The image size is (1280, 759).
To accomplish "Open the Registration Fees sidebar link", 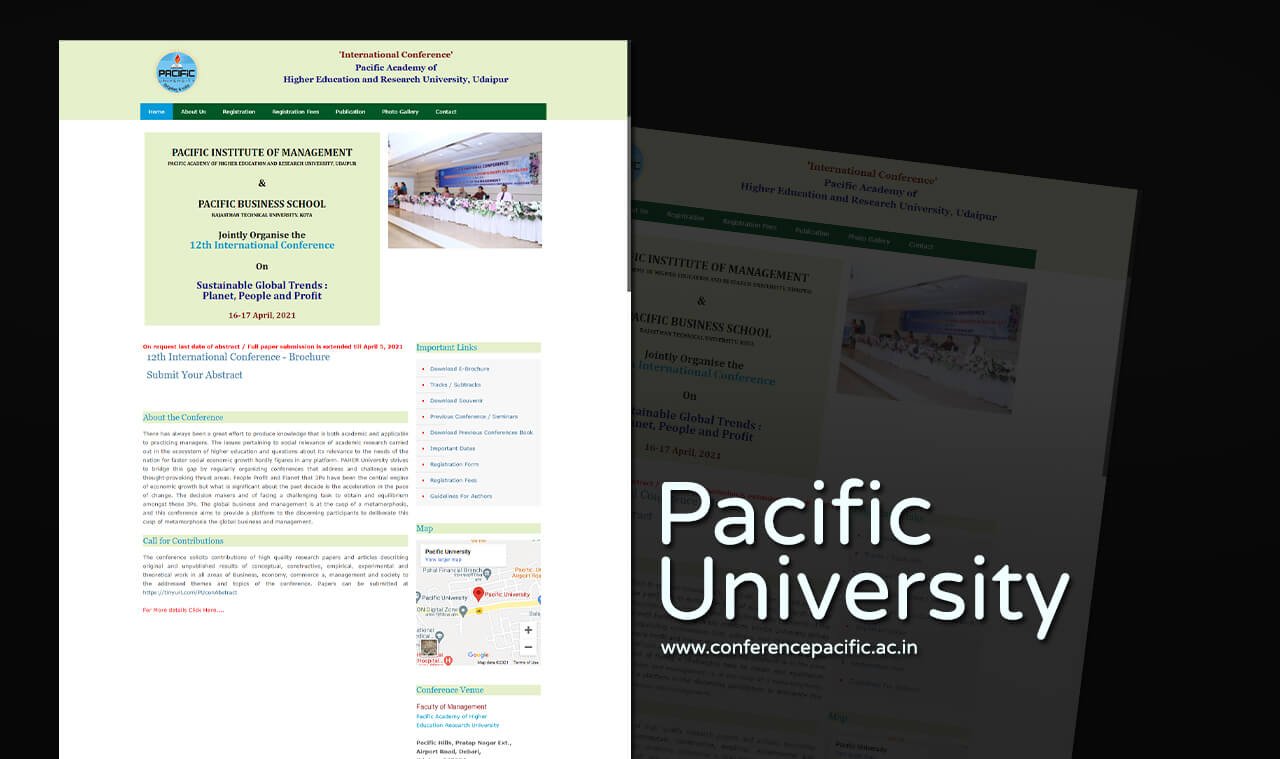I will [x=453, y=480].
